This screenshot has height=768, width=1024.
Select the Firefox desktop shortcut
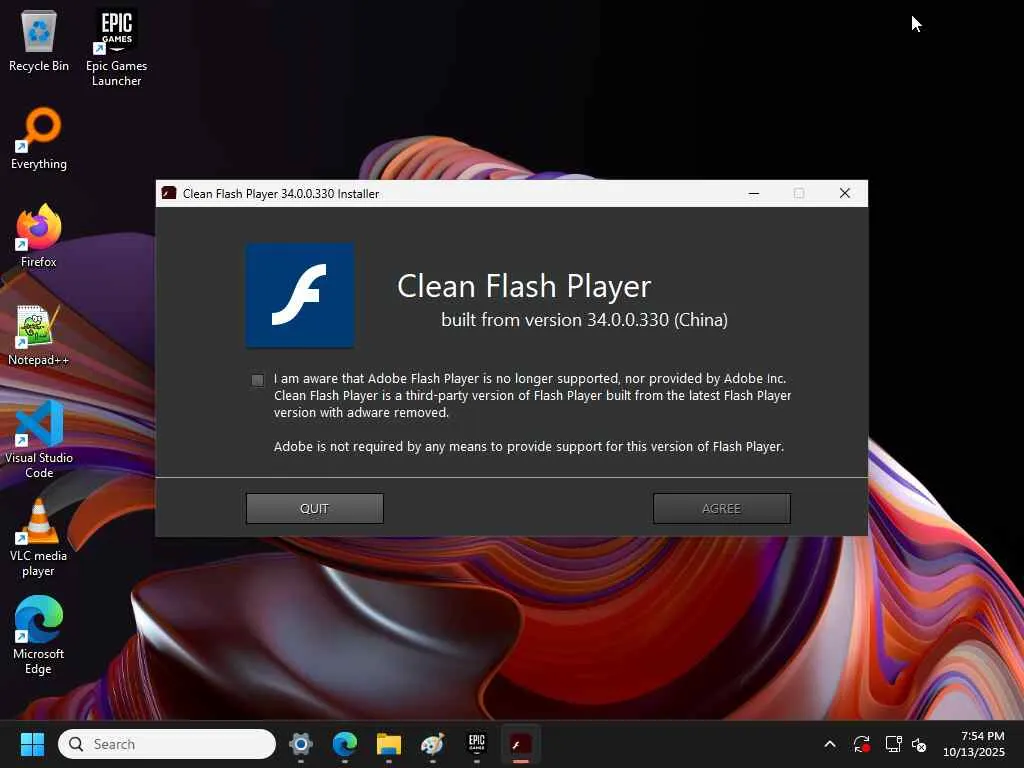[39, 236]
